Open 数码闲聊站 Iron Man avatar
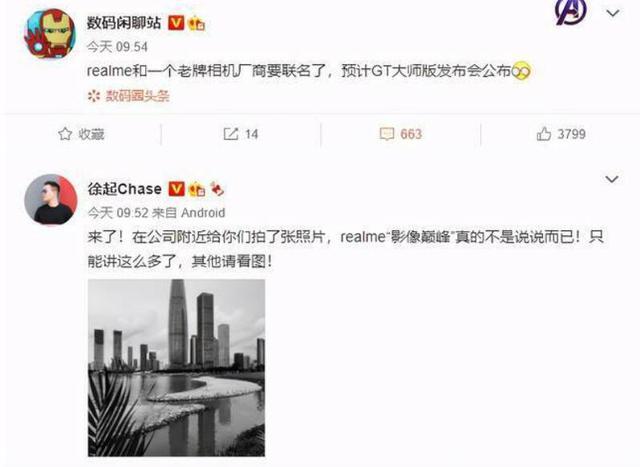The width and height of the screenshot is (640, 467). [50, 33]
